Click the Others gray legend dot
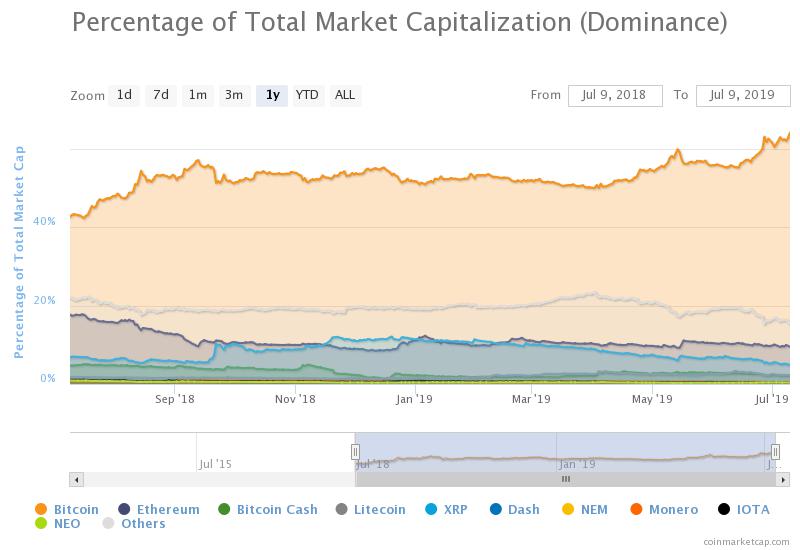Viewport: 800px width, 550px height. coord(109,523)
